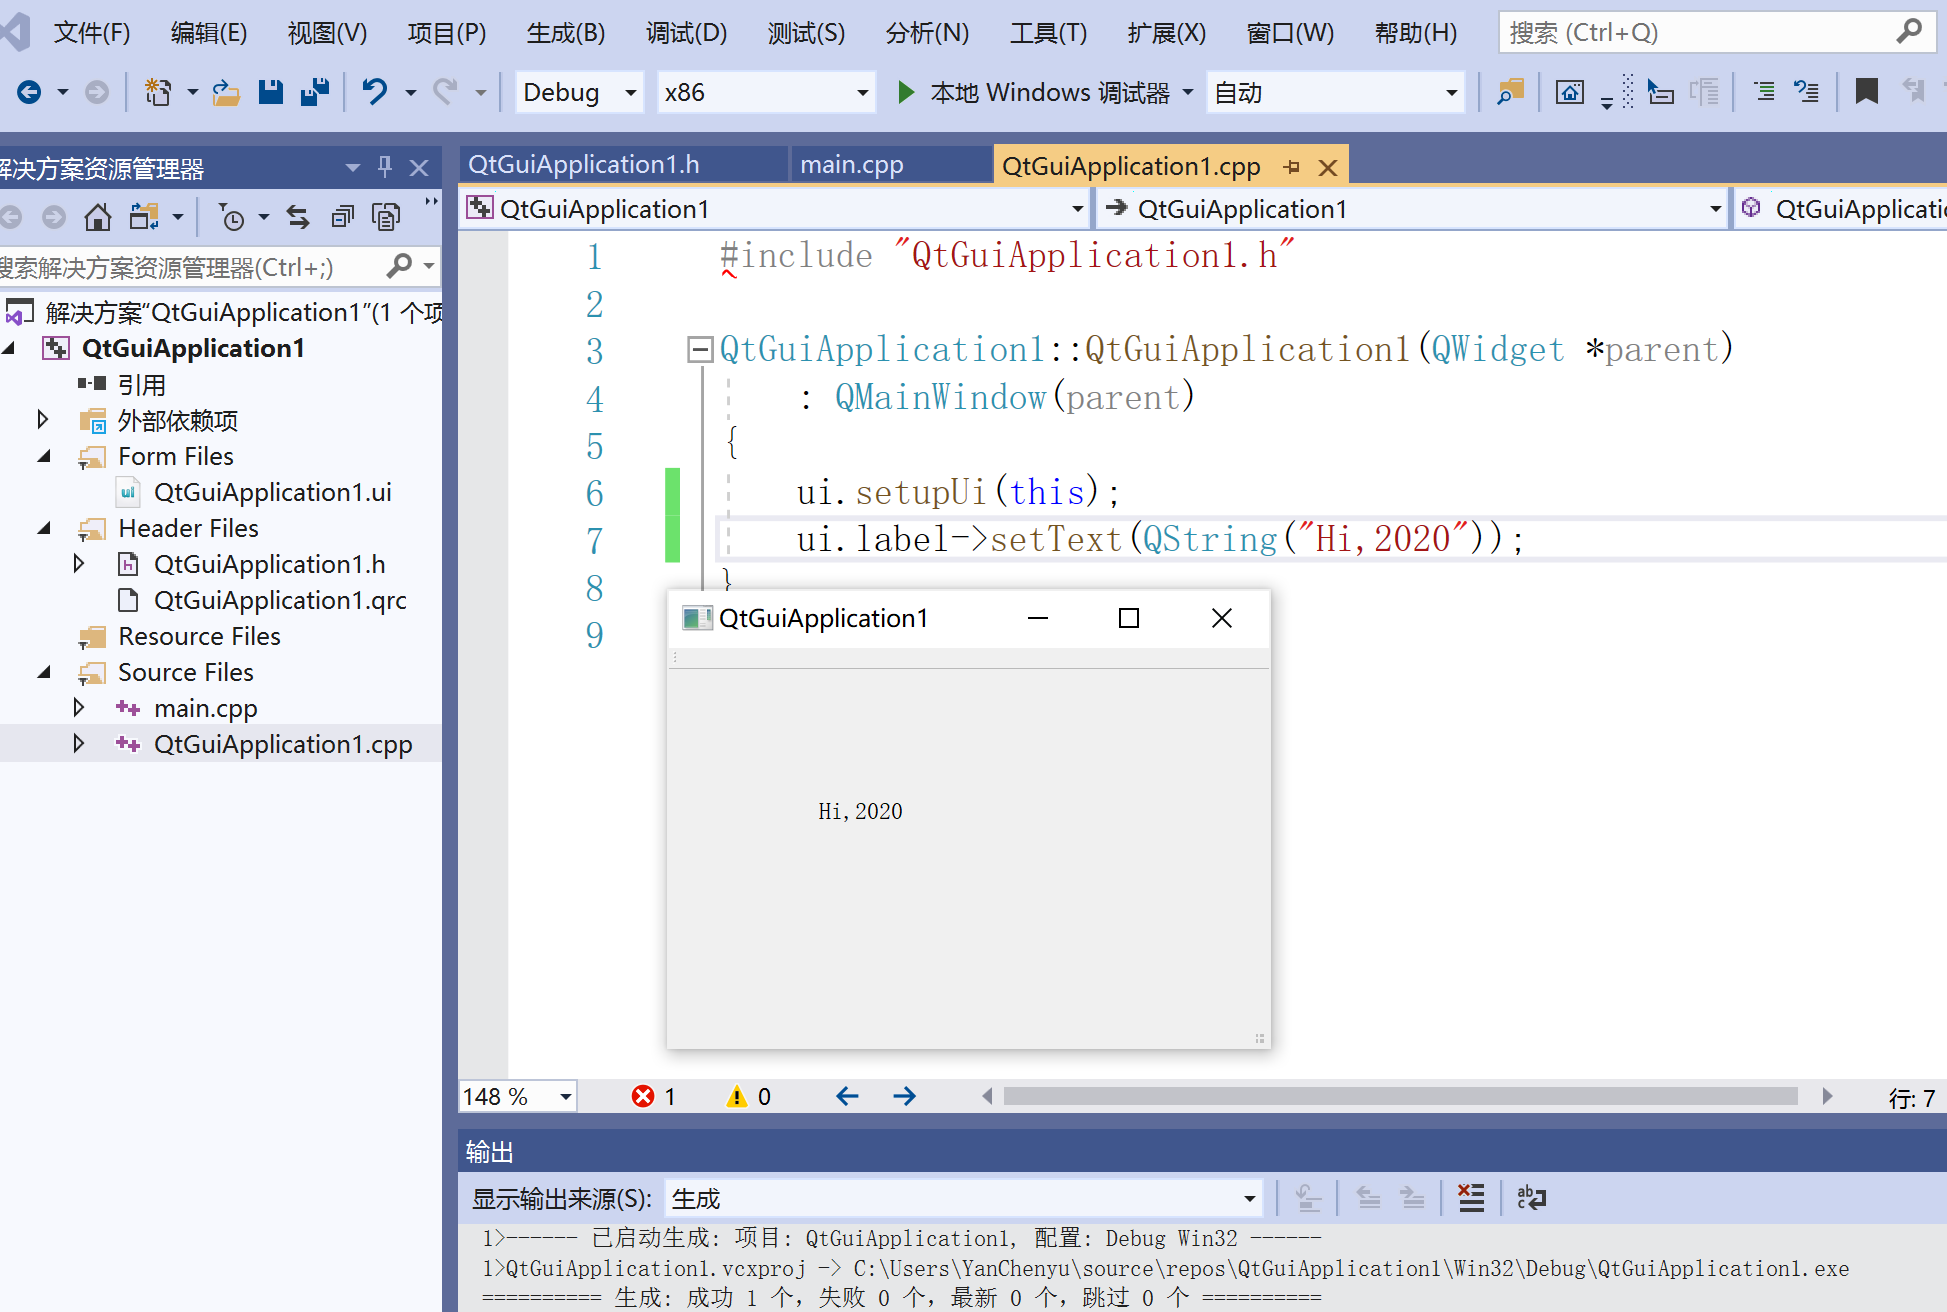Expand the QtGuiApplication1.h tree node

point(79,564)
